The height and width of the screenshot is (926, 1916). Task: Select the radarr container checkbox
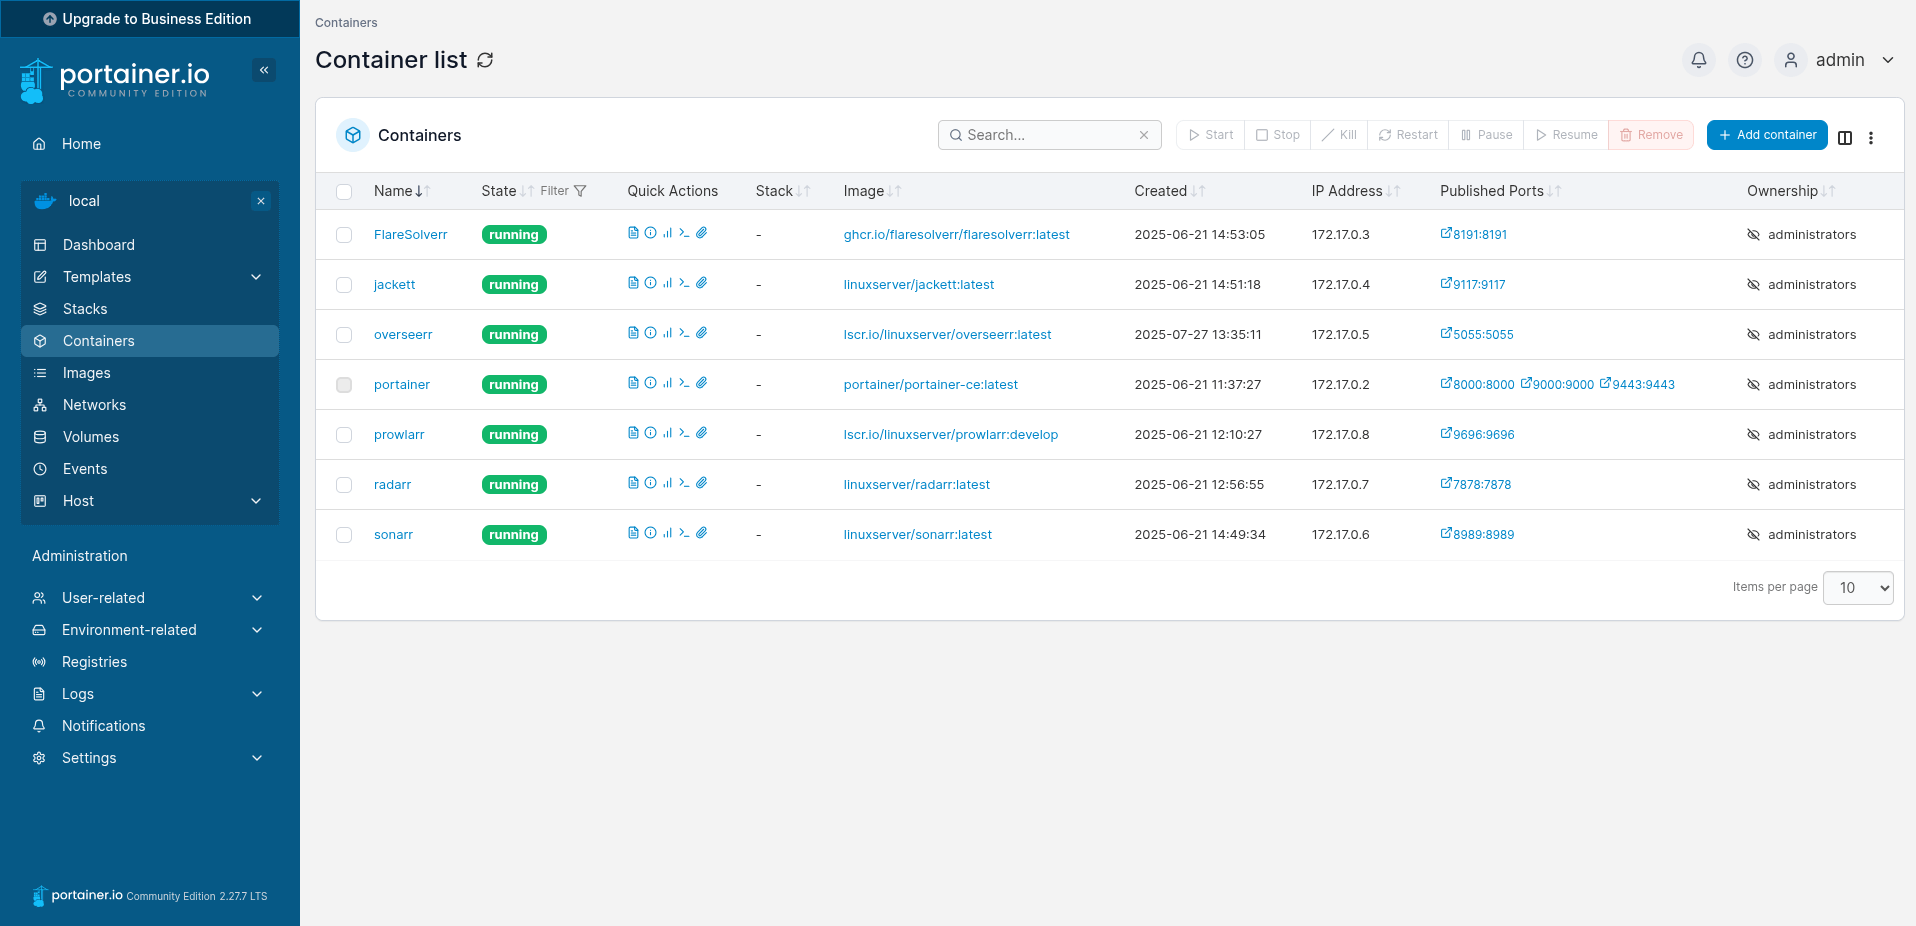pos(344,485)
